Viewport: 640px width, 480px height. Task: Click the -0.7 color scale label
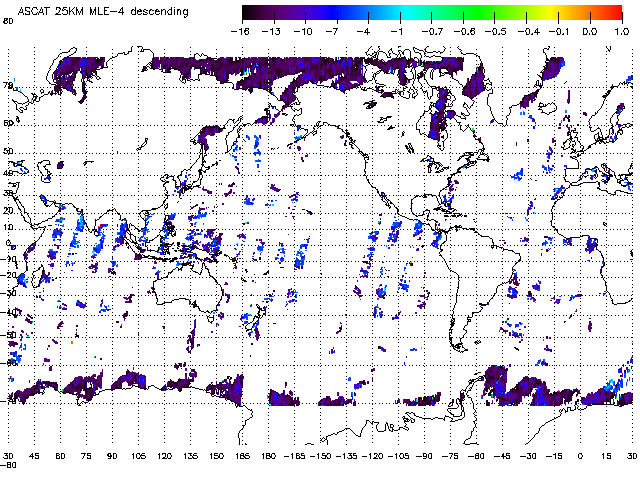click(432, 31)
